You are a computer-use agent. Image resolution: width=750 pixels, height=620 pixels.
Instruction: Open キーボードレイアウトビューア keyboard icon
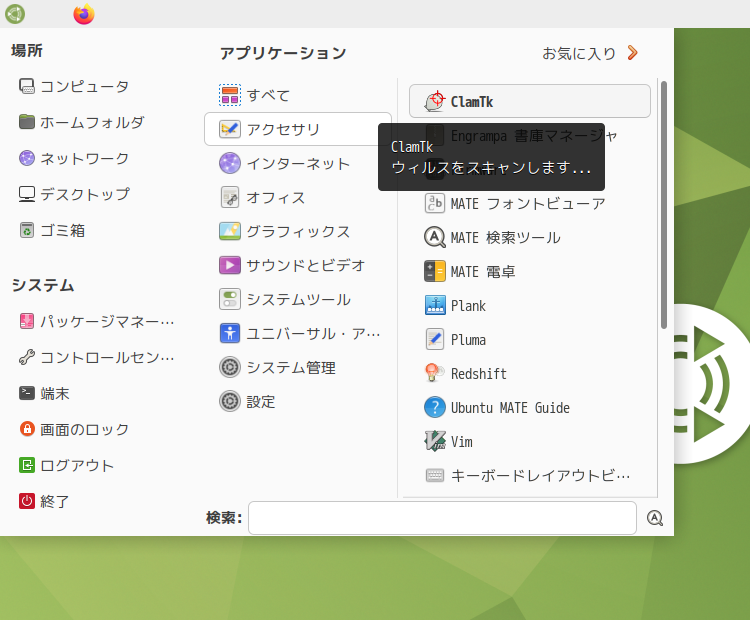435,475
